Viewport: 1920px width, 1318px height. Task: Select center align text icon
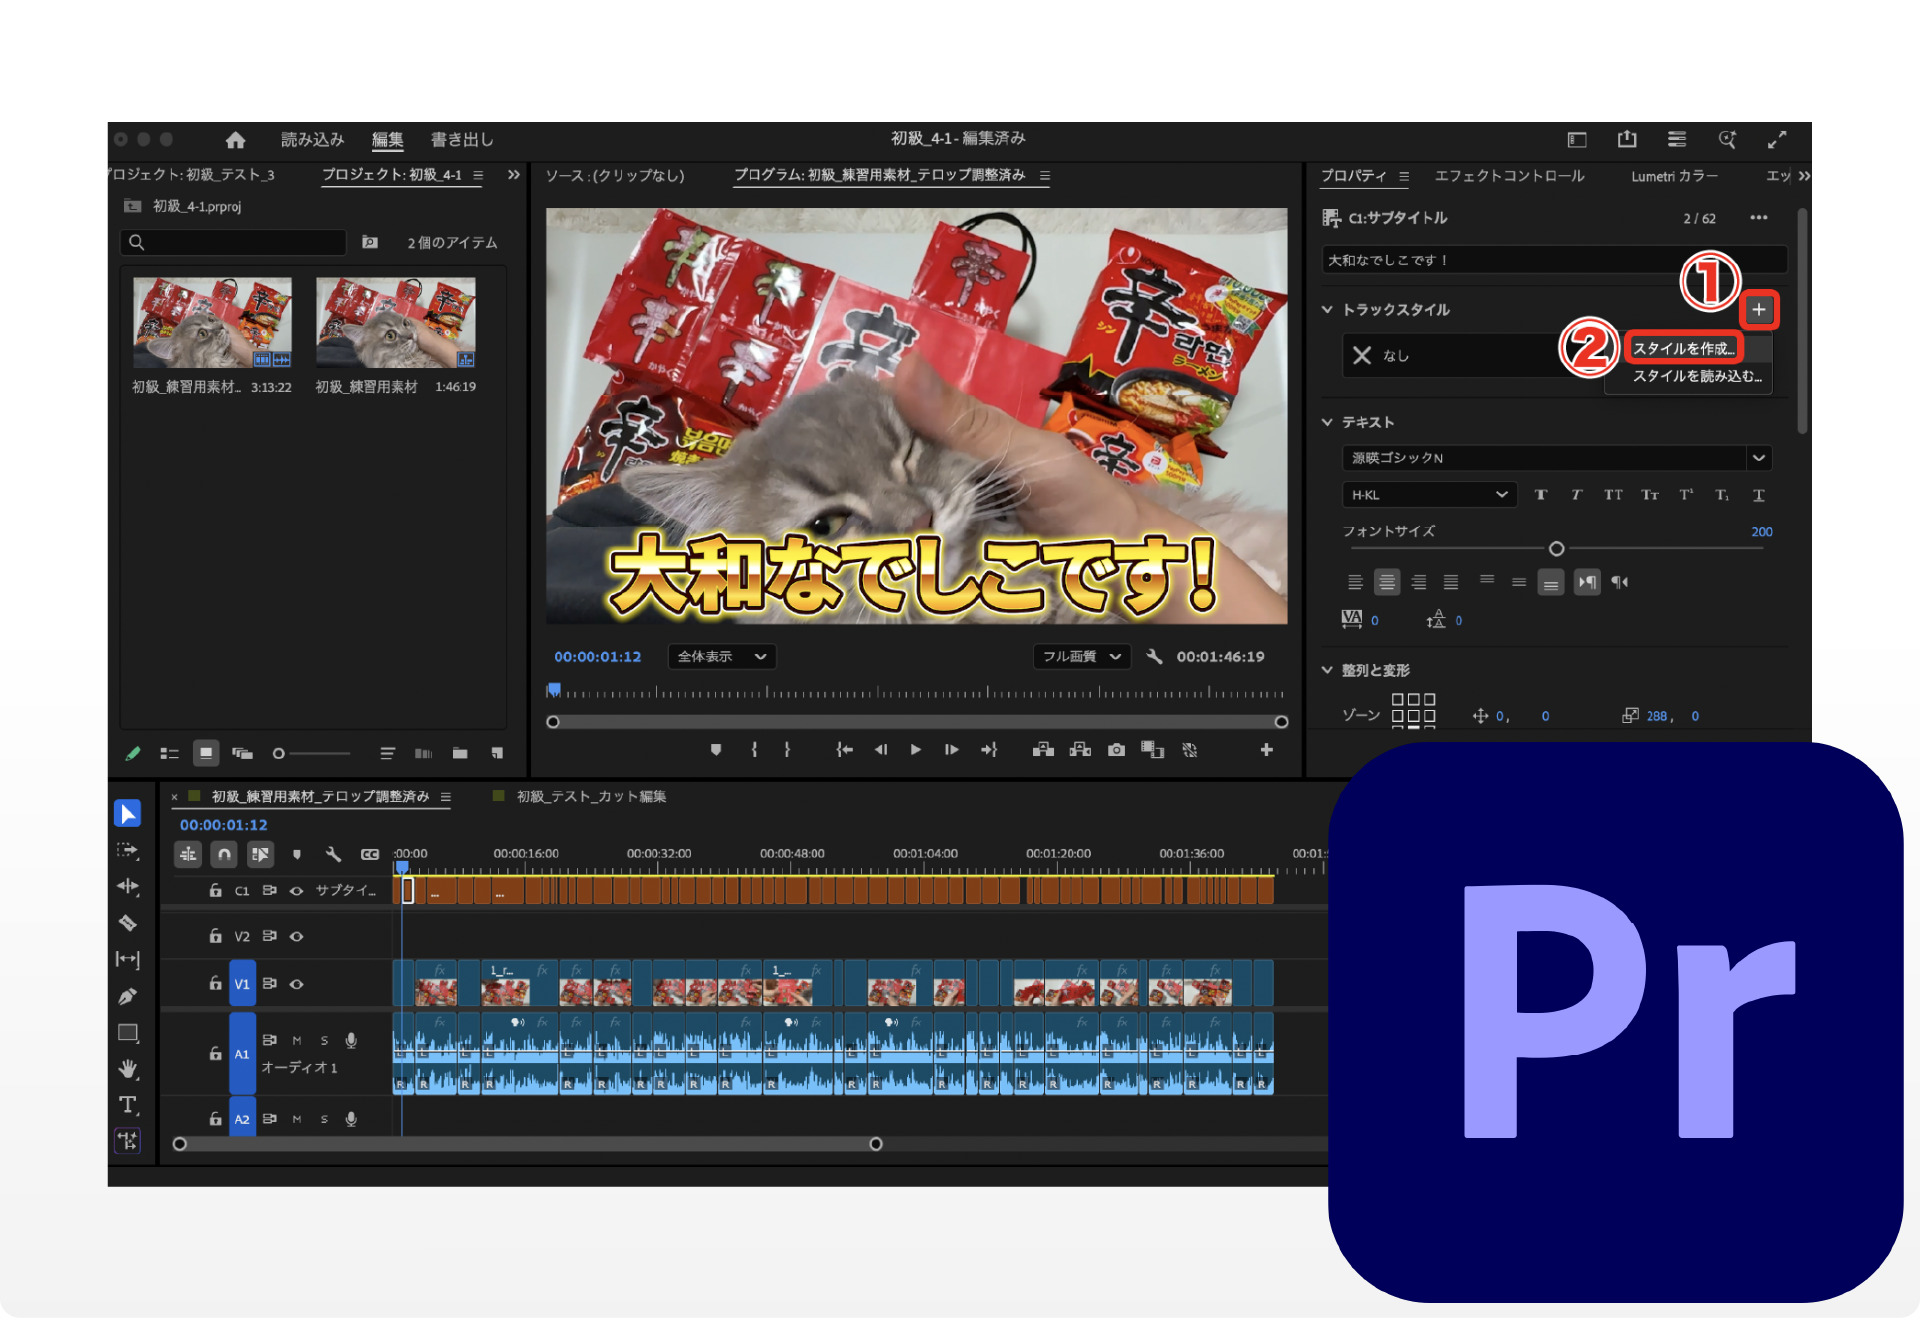pos(1387,582)
